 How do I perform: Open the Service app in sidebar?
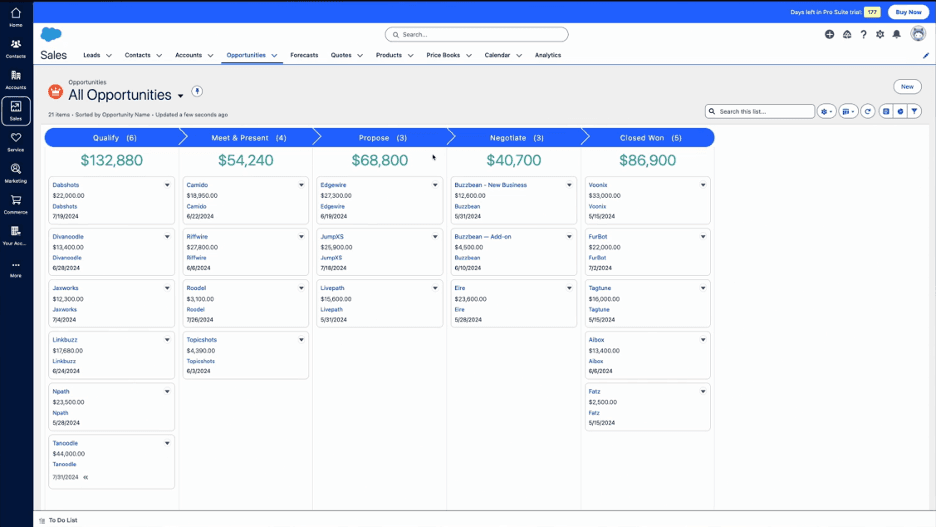click(16, 142)
